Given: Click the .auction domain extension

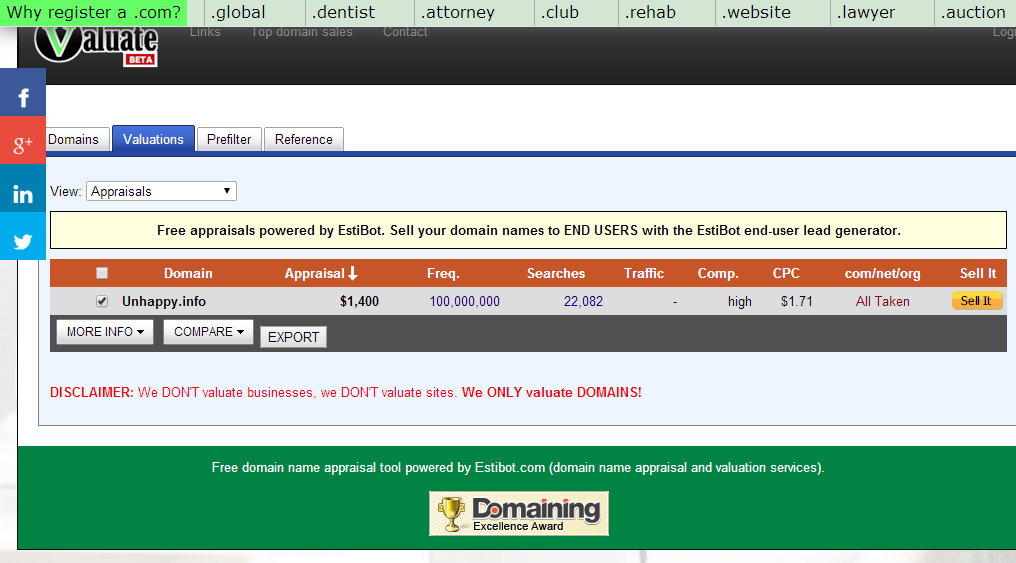Looking at the screenshot, I should [x=973, y=12].
